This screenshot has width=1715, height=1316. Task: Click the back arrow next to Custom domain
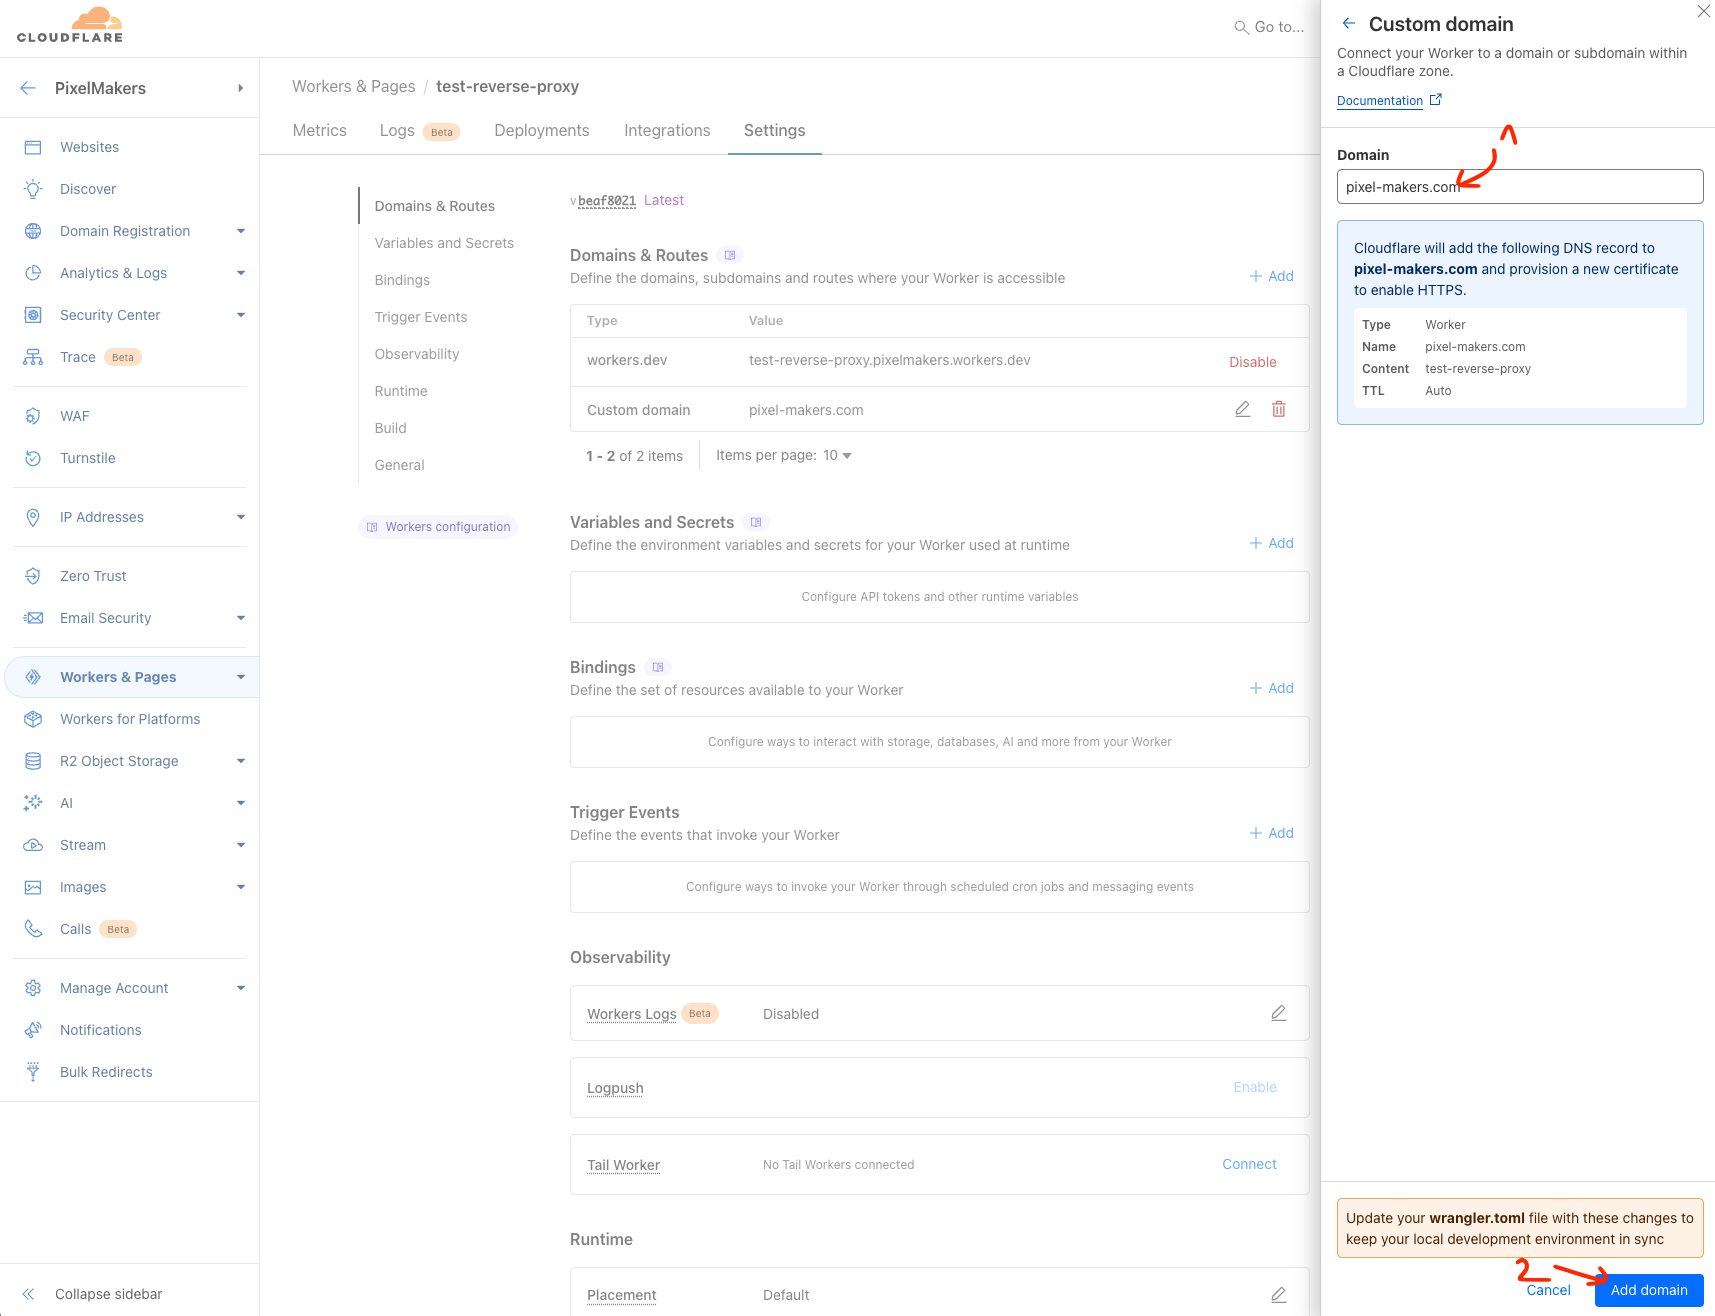(x=1349, y=23)
